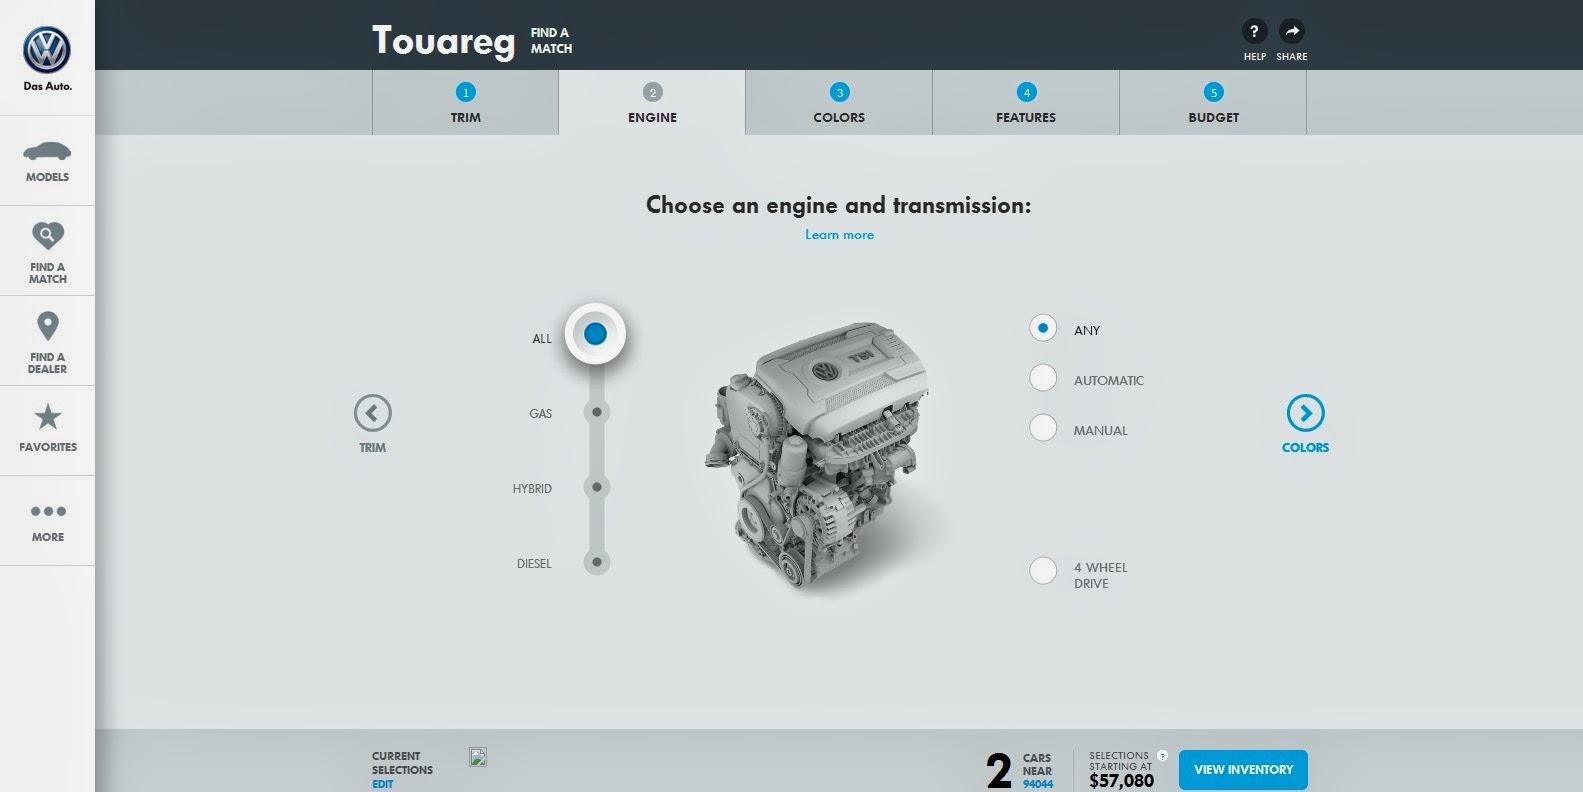Click Edit under Current Selections

(382, 784)
